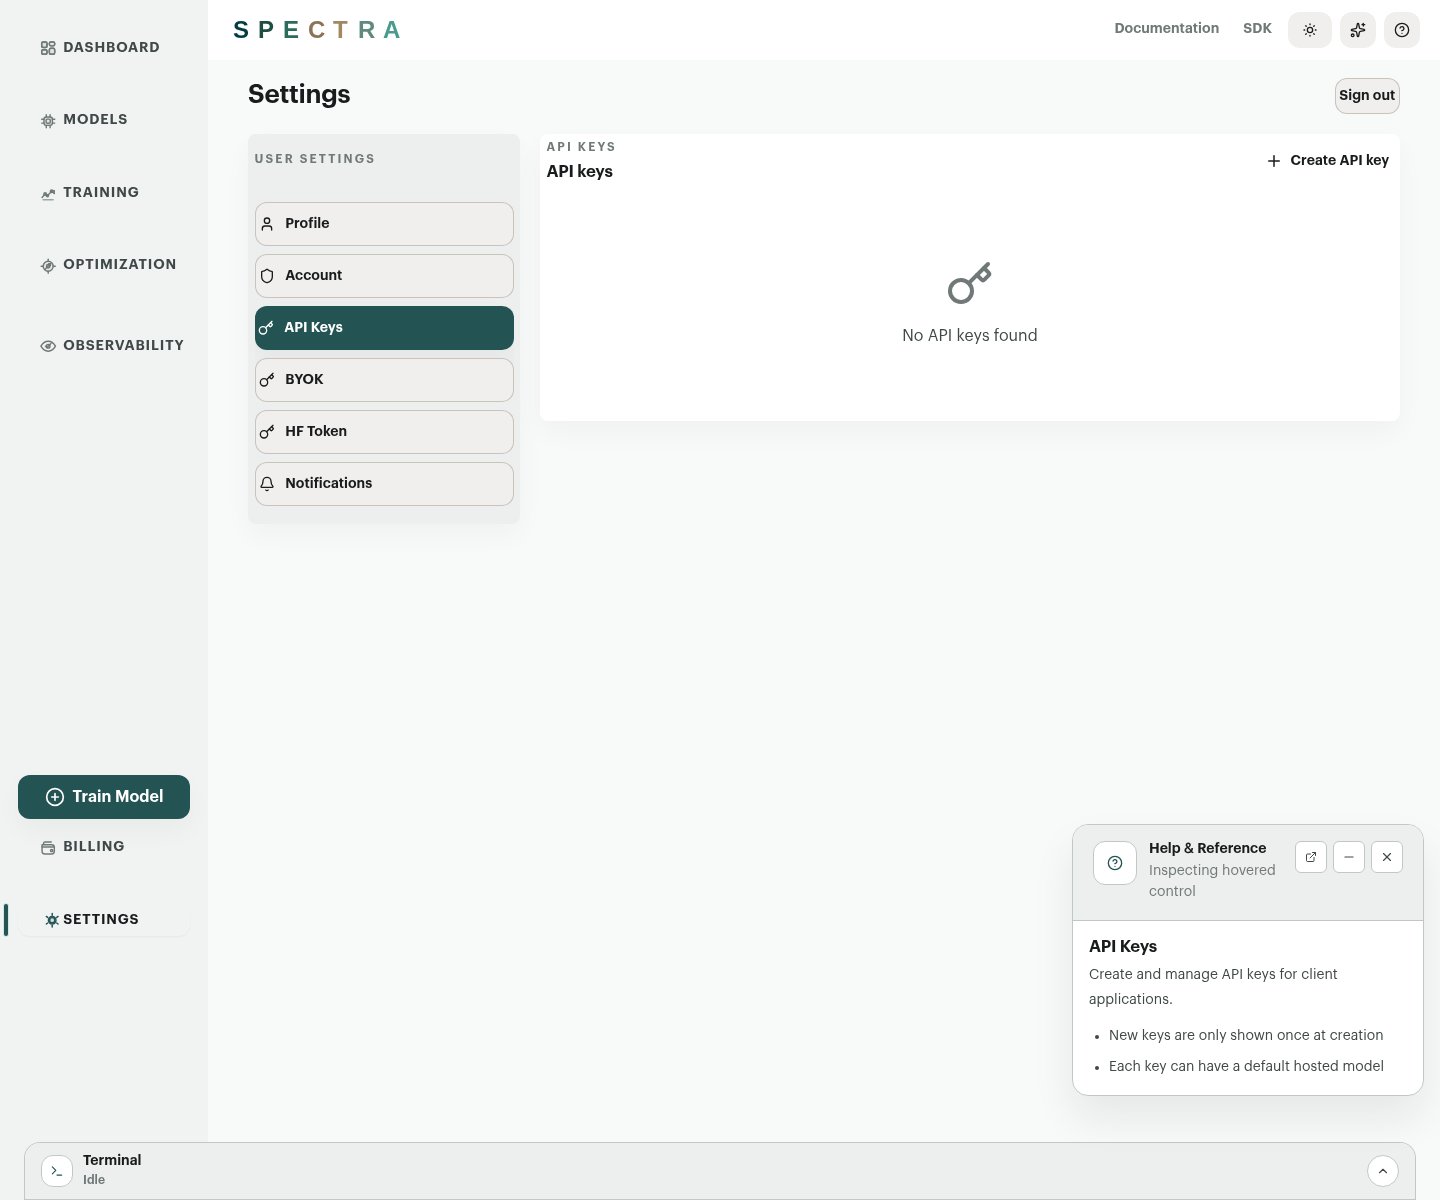
Task: Open the HF Token tab
Action: point(384,432)
